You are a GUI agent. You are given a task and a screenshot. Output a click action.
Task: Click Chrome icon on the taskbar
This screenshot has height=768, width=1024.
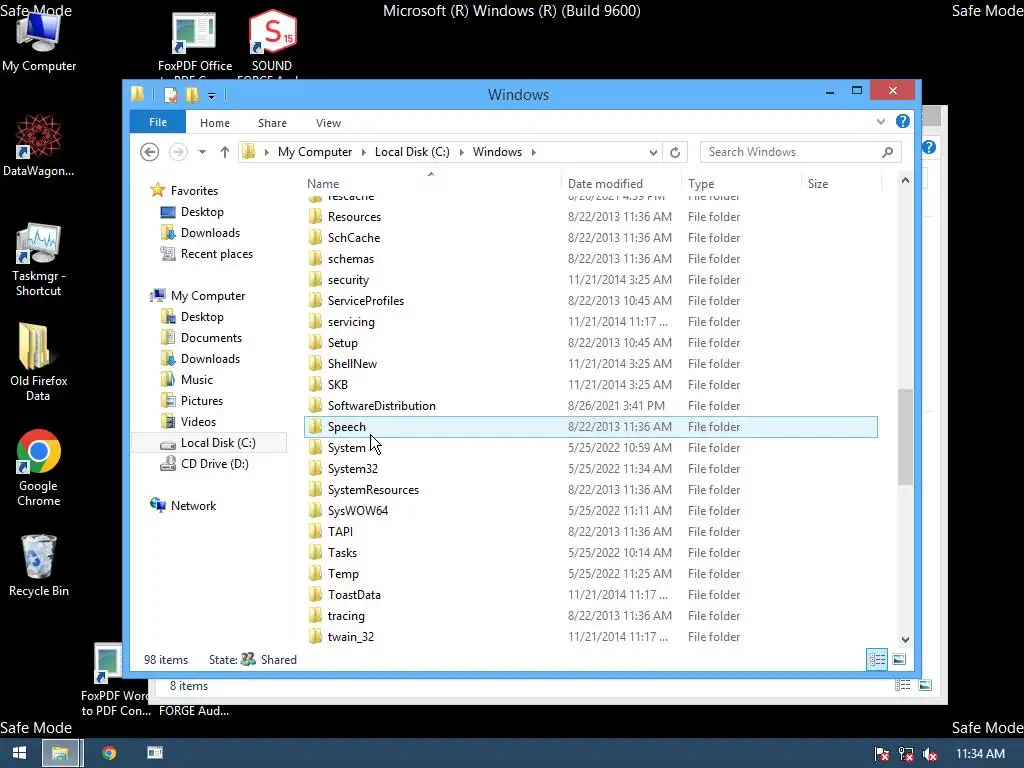tap(109, 753)
